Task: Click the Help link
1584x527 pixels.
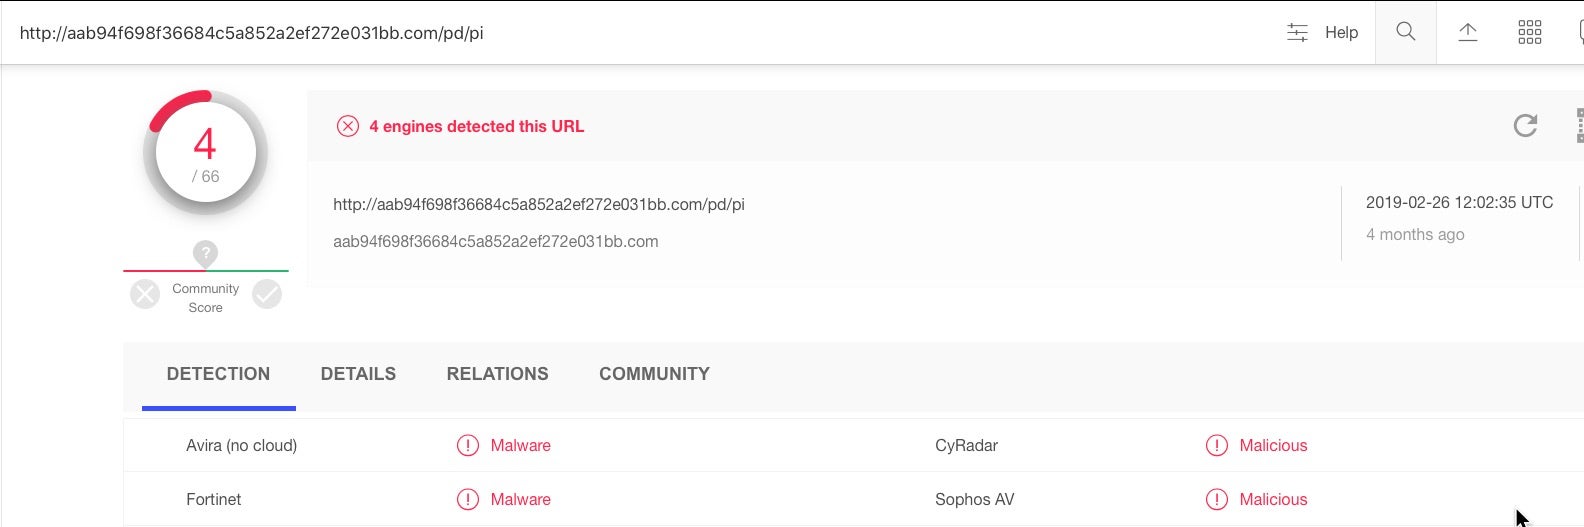Action: click(1341, 33)
